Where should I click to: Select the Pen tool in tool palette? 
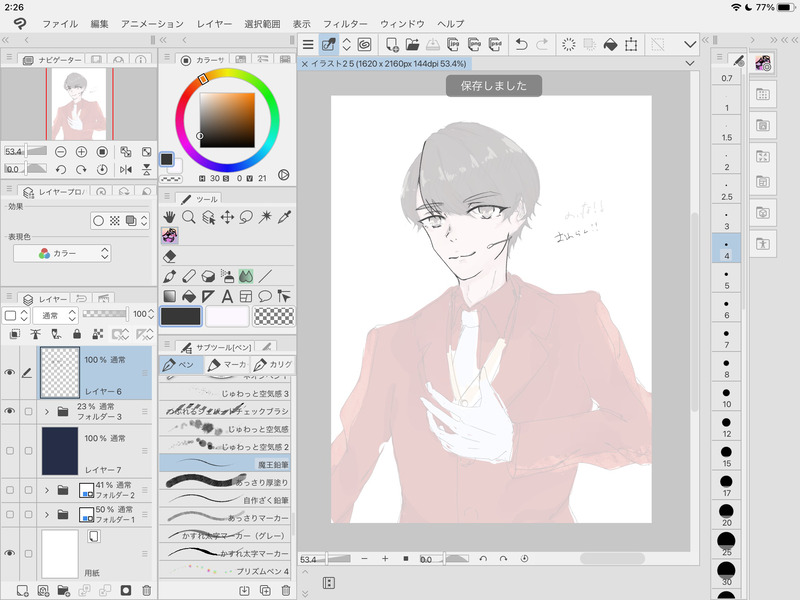click(x=169, y=277)
